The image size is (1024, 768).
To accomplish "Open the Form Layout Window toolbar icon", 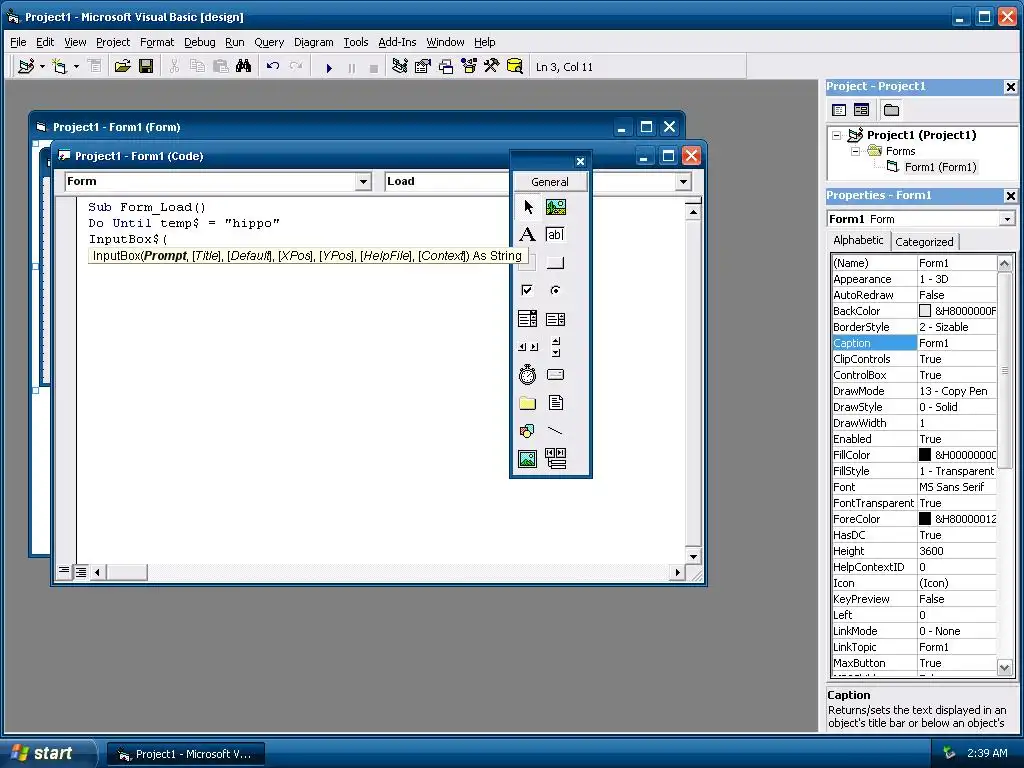I will pos(446,66).
